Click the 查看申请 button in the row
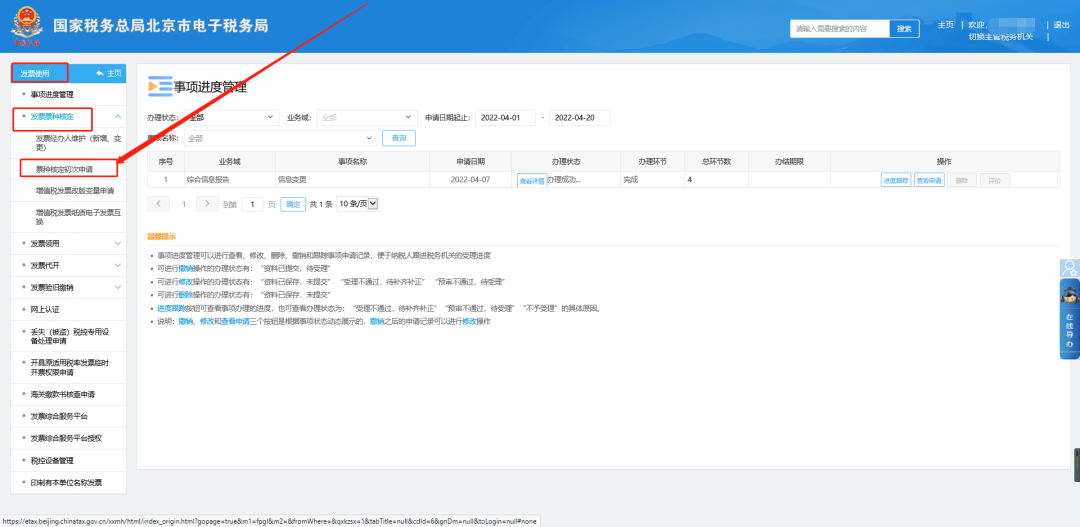The image size is (1080, 527). (929, 180)
